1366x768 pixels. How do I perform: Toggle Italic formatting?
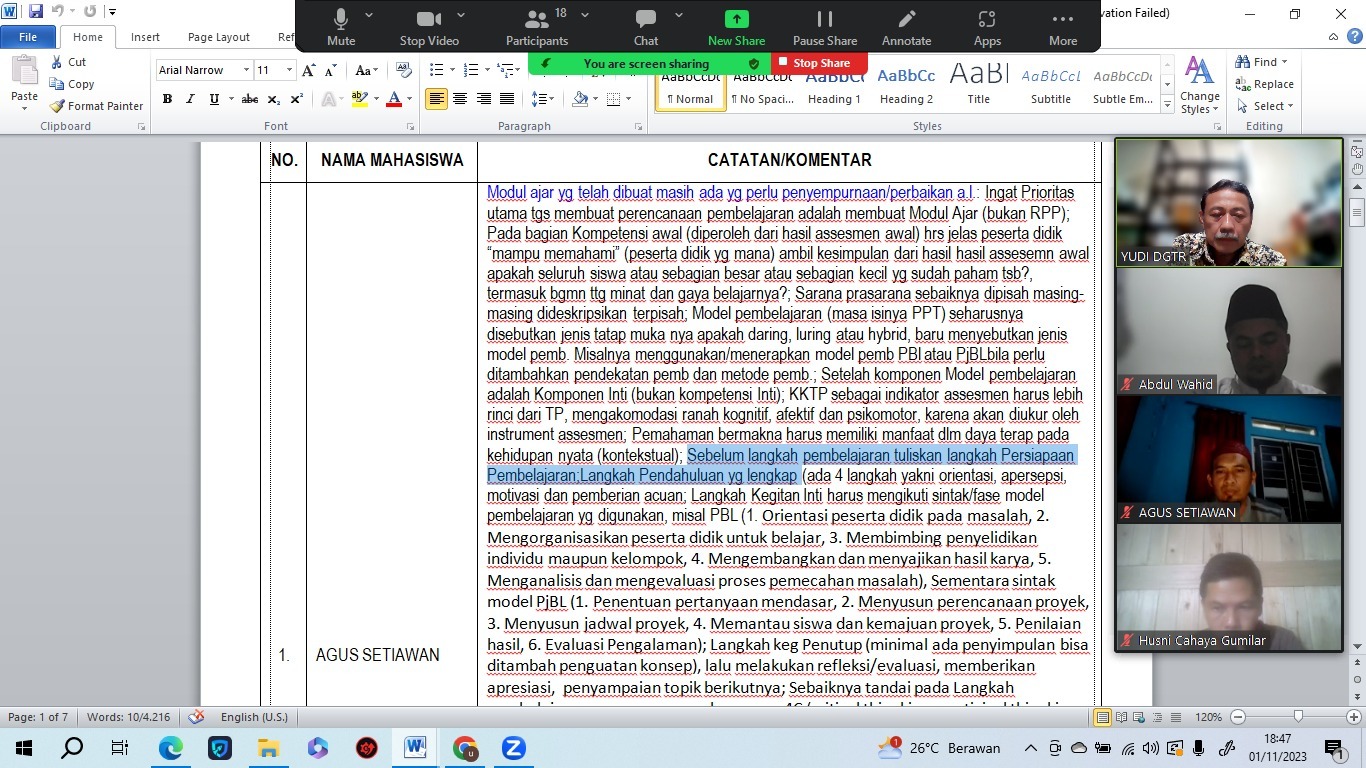190,99
